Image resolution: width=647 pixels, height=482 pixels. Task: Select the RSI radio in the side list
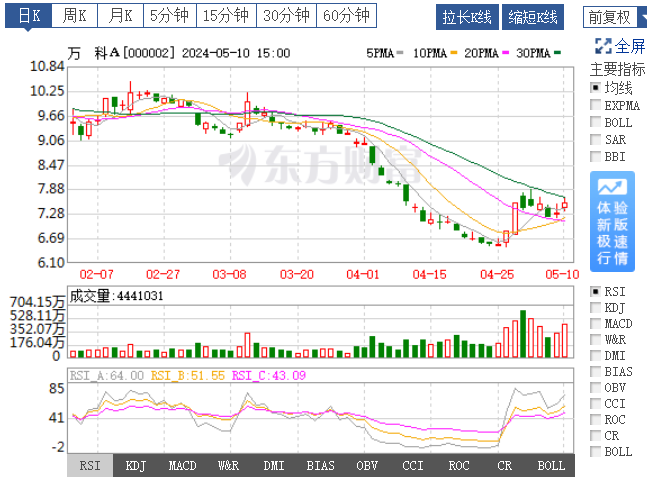pyautogui.click(x=595, y=291)
